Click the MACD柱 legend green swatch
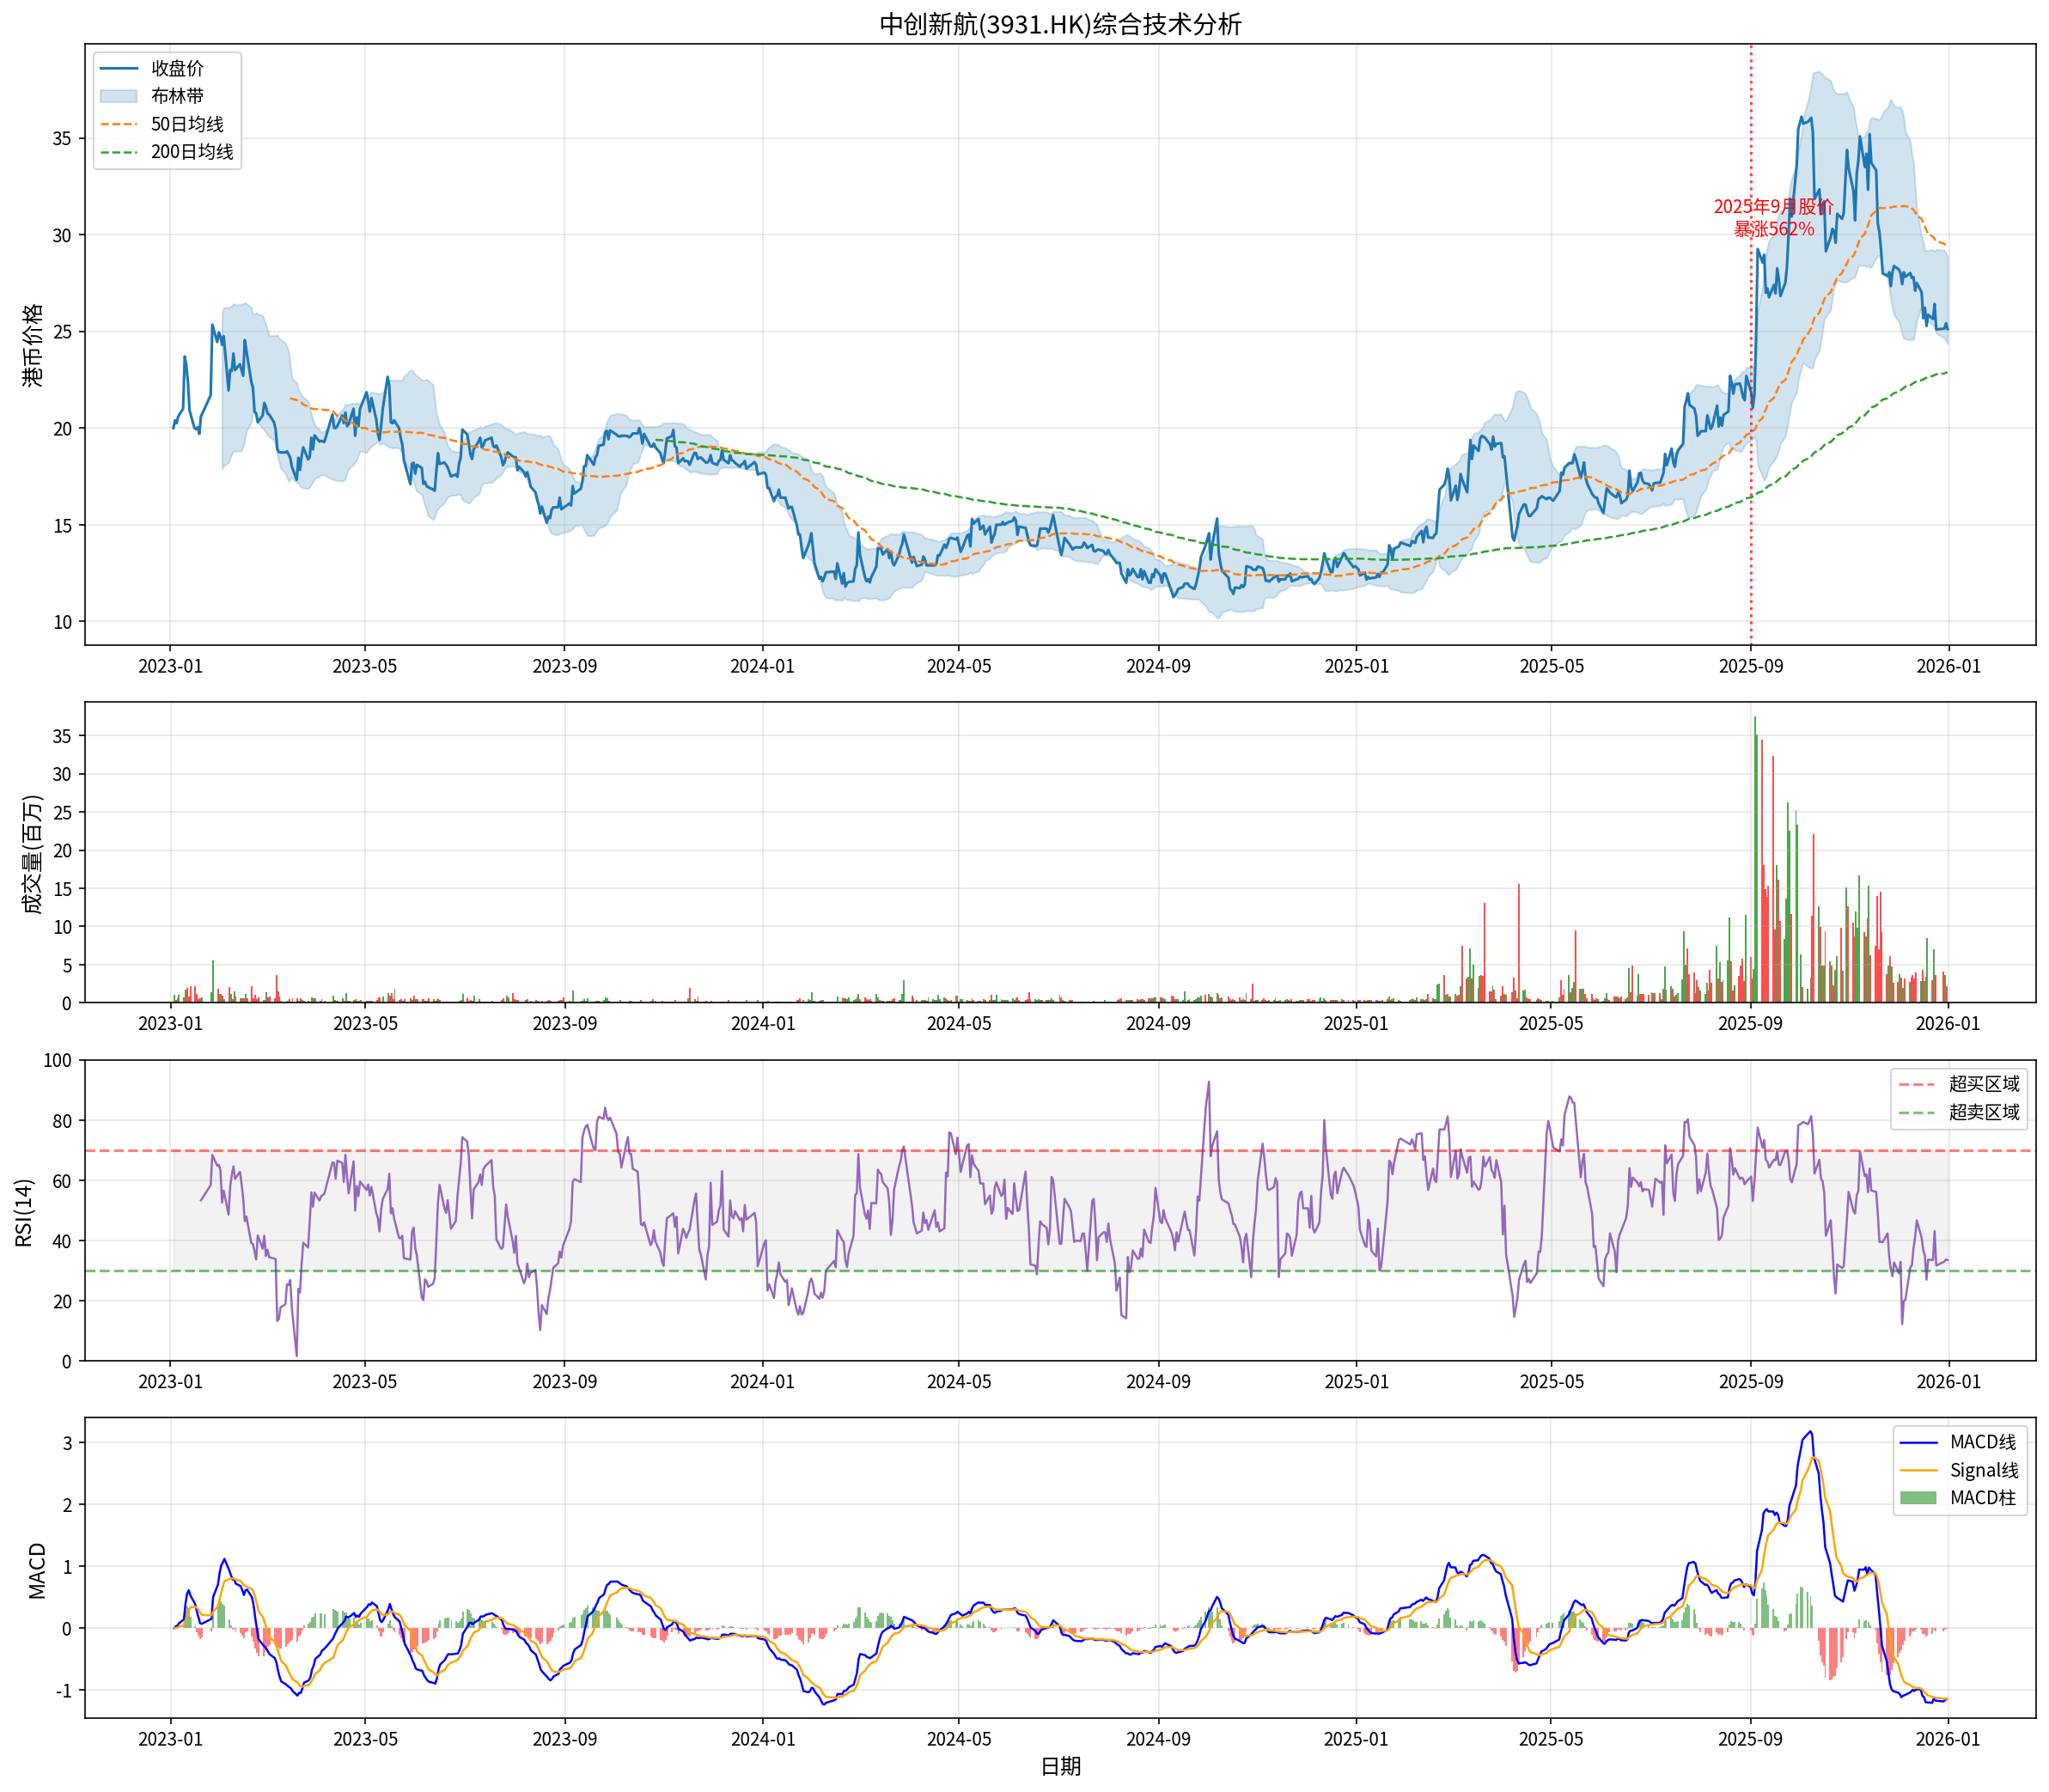The width and height of the screenshot is (2049, 1792). pos(1917,1498)
